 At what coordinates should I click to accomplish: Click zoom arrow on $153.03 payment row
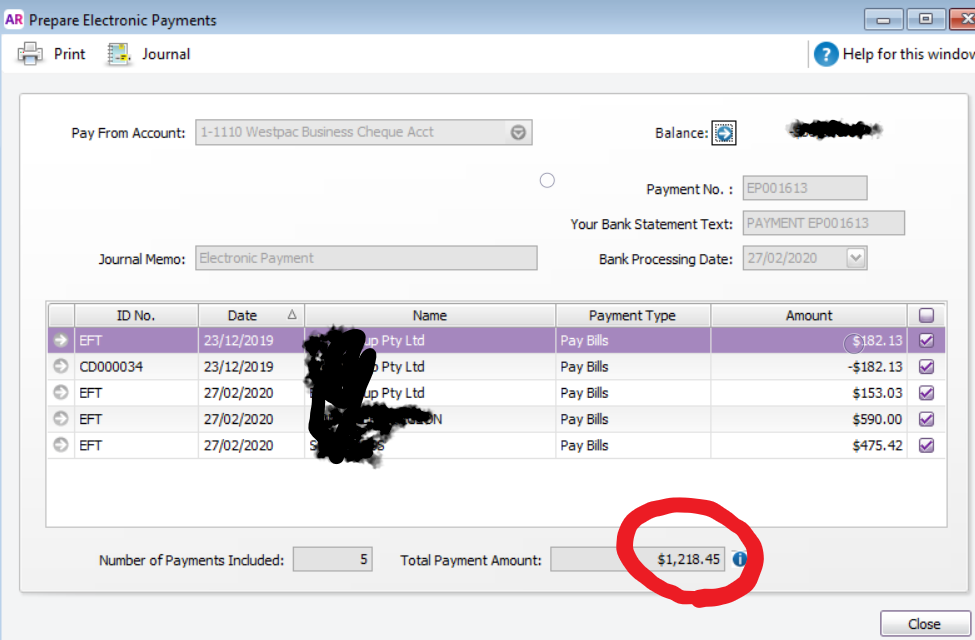coord(61,393)
